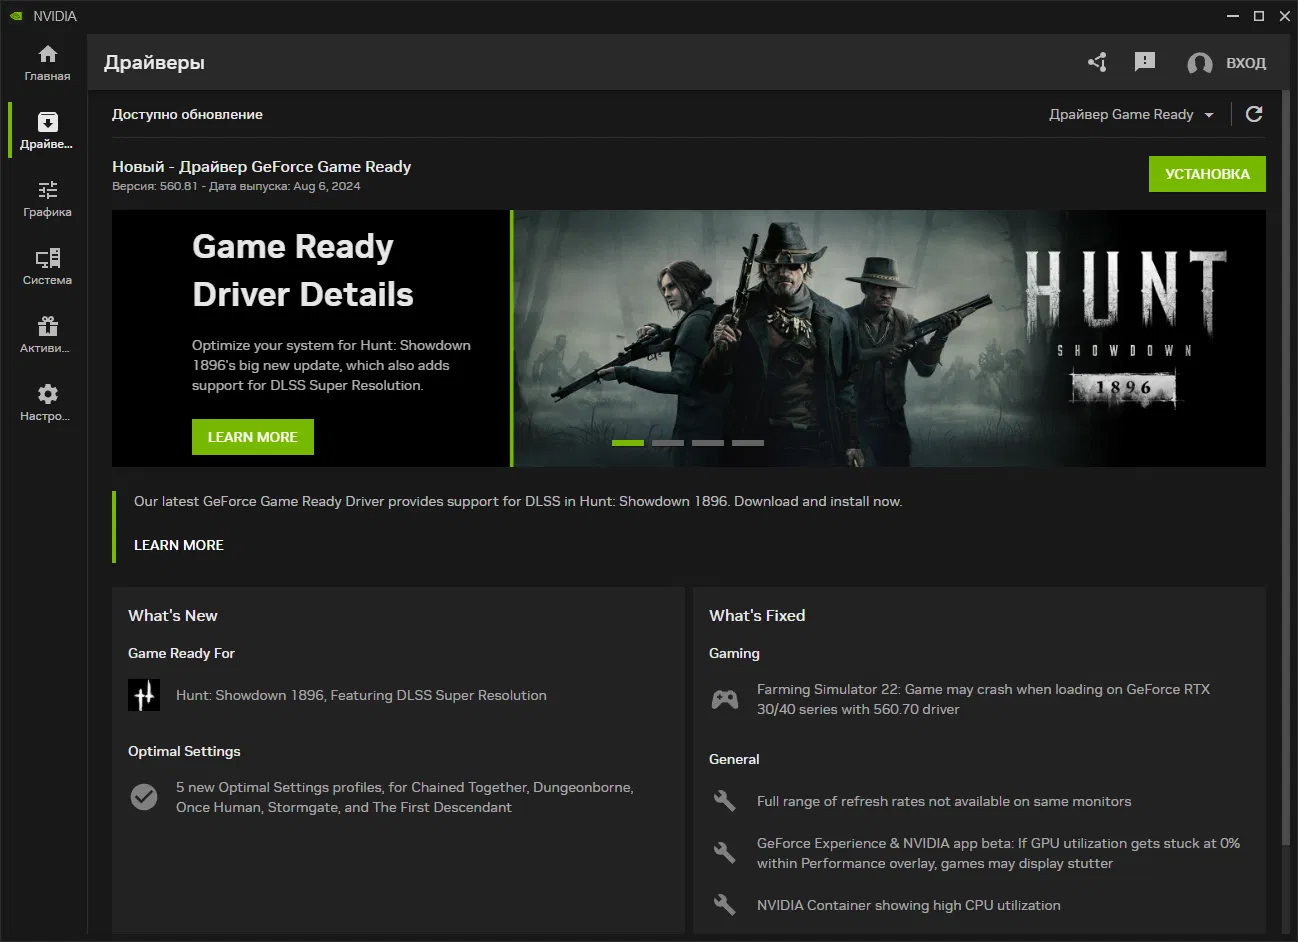Open the Система monitor icon in sidebar
This screenshot has height=942, width=1298.
coord(47,258)
